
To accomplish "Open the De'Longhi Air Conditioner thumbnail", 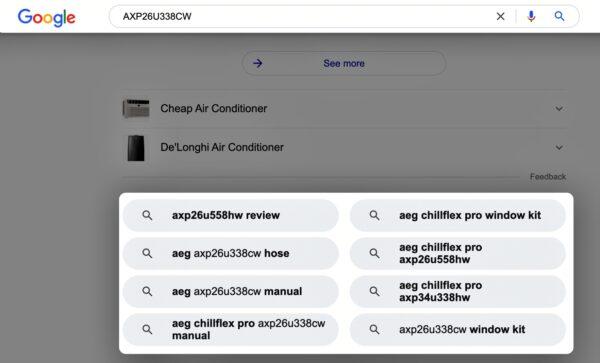I will coord(136,148).
